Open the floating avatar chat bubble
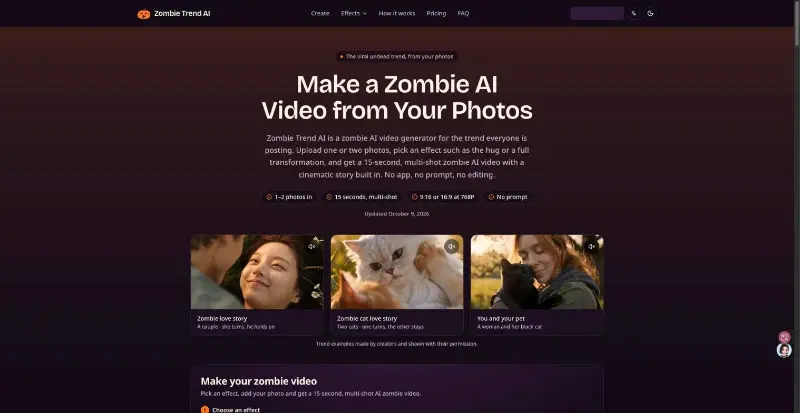800x413 pixels. pos(784,350)
